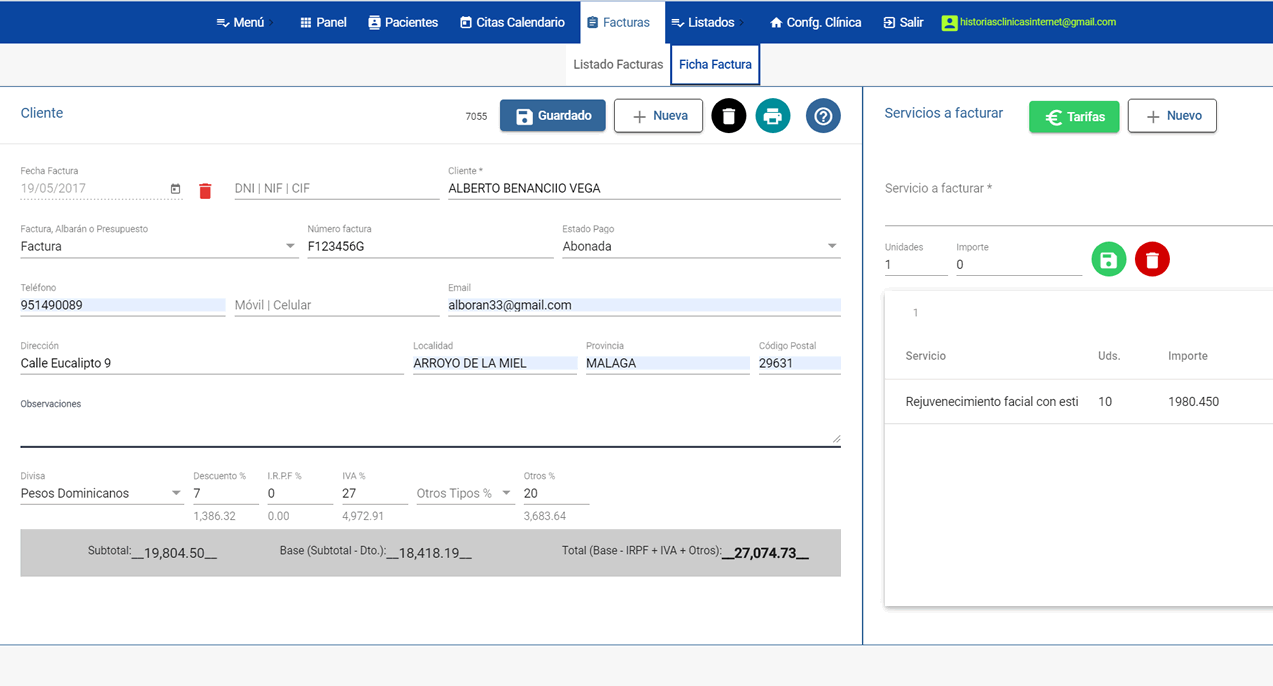
Task: Select the Rejuvenecimiento facial service row
Action: pyautogui.click(x=991, y=402)
